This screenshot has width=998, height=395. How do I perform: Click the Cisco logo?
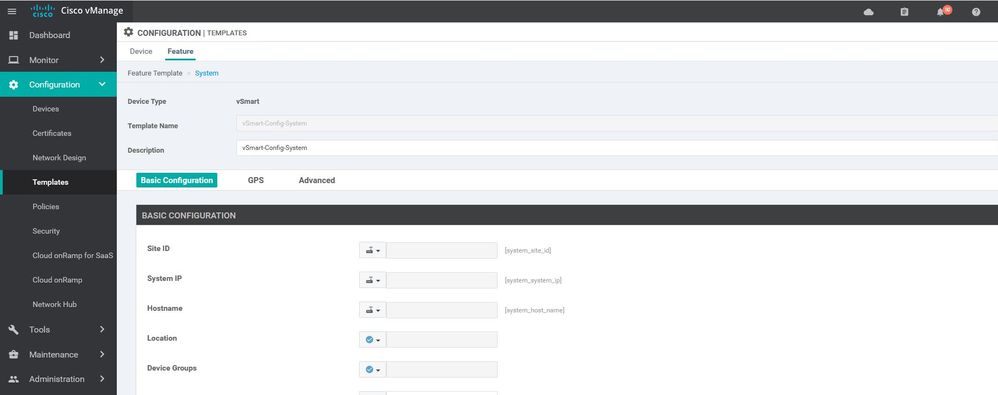tap(43, 11)
